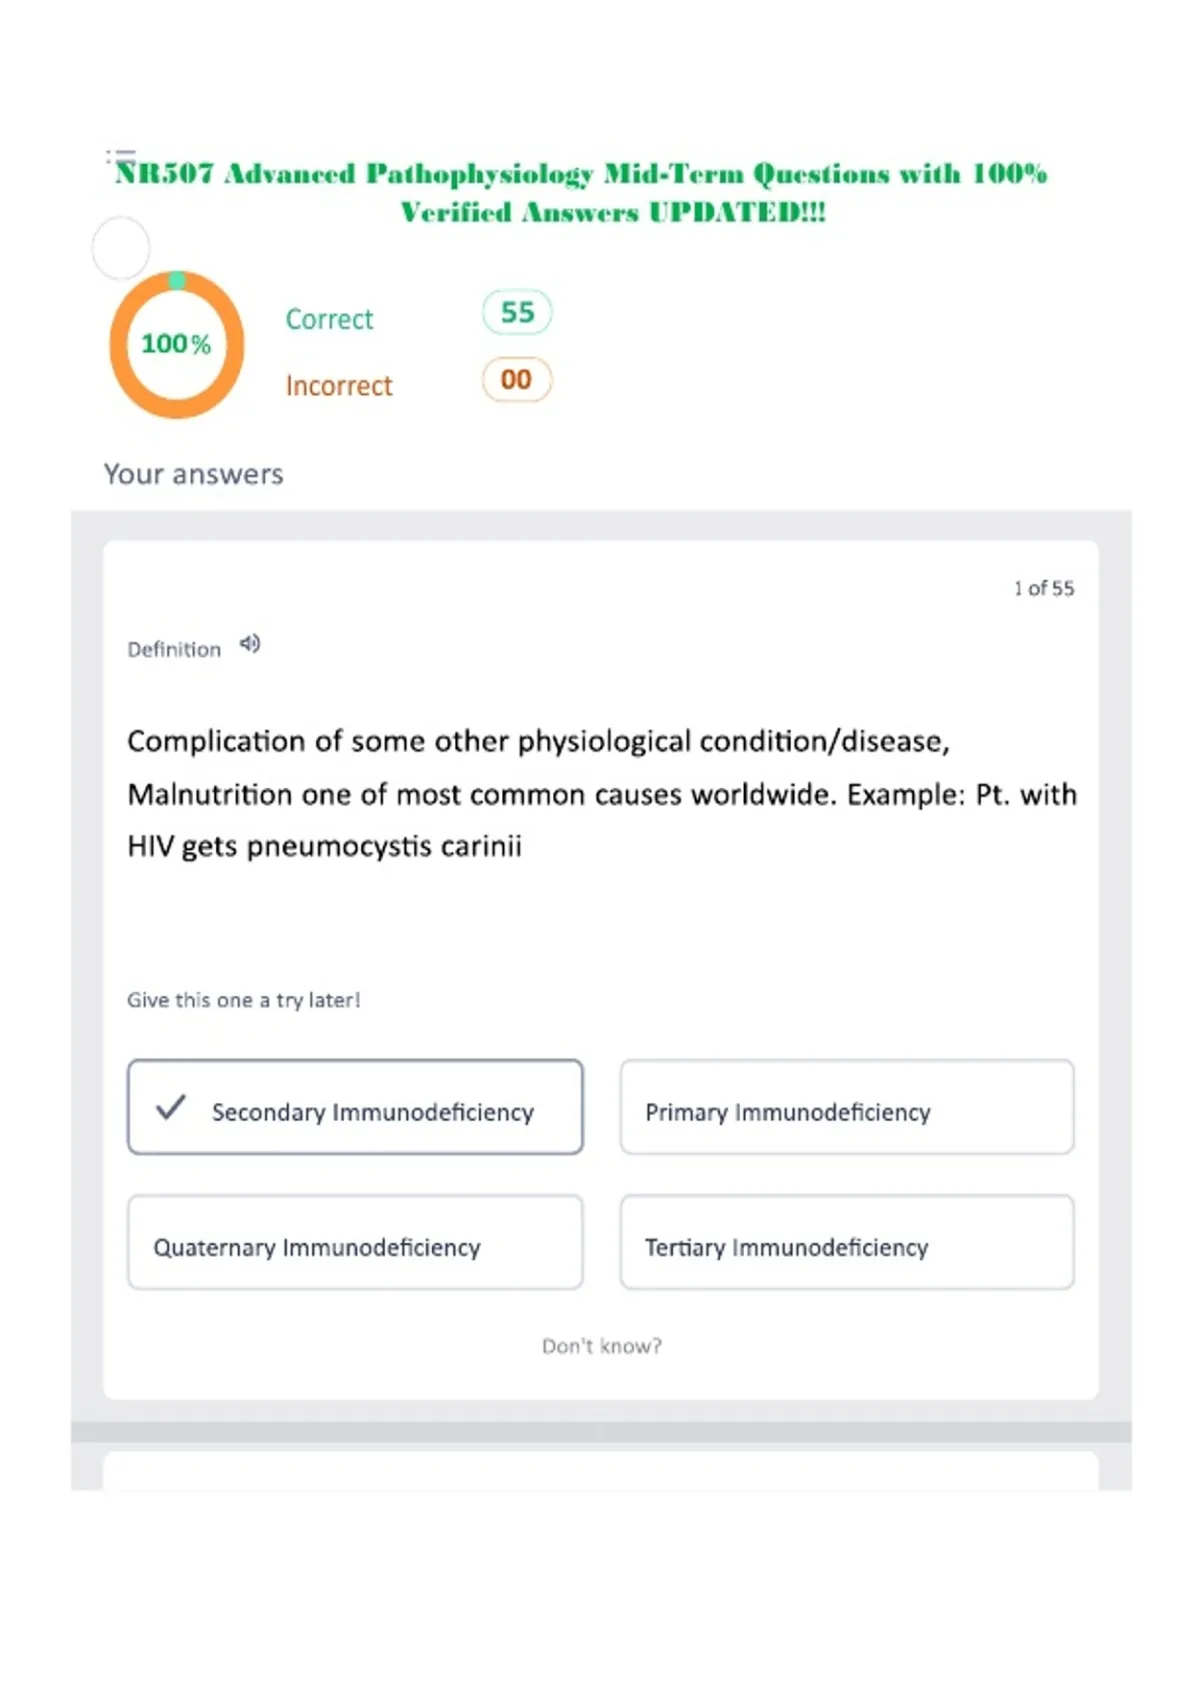Click the NR507 Advanced Pathophysiology title
Viewport: 1200px width, 1700px height.
(581, 193)
